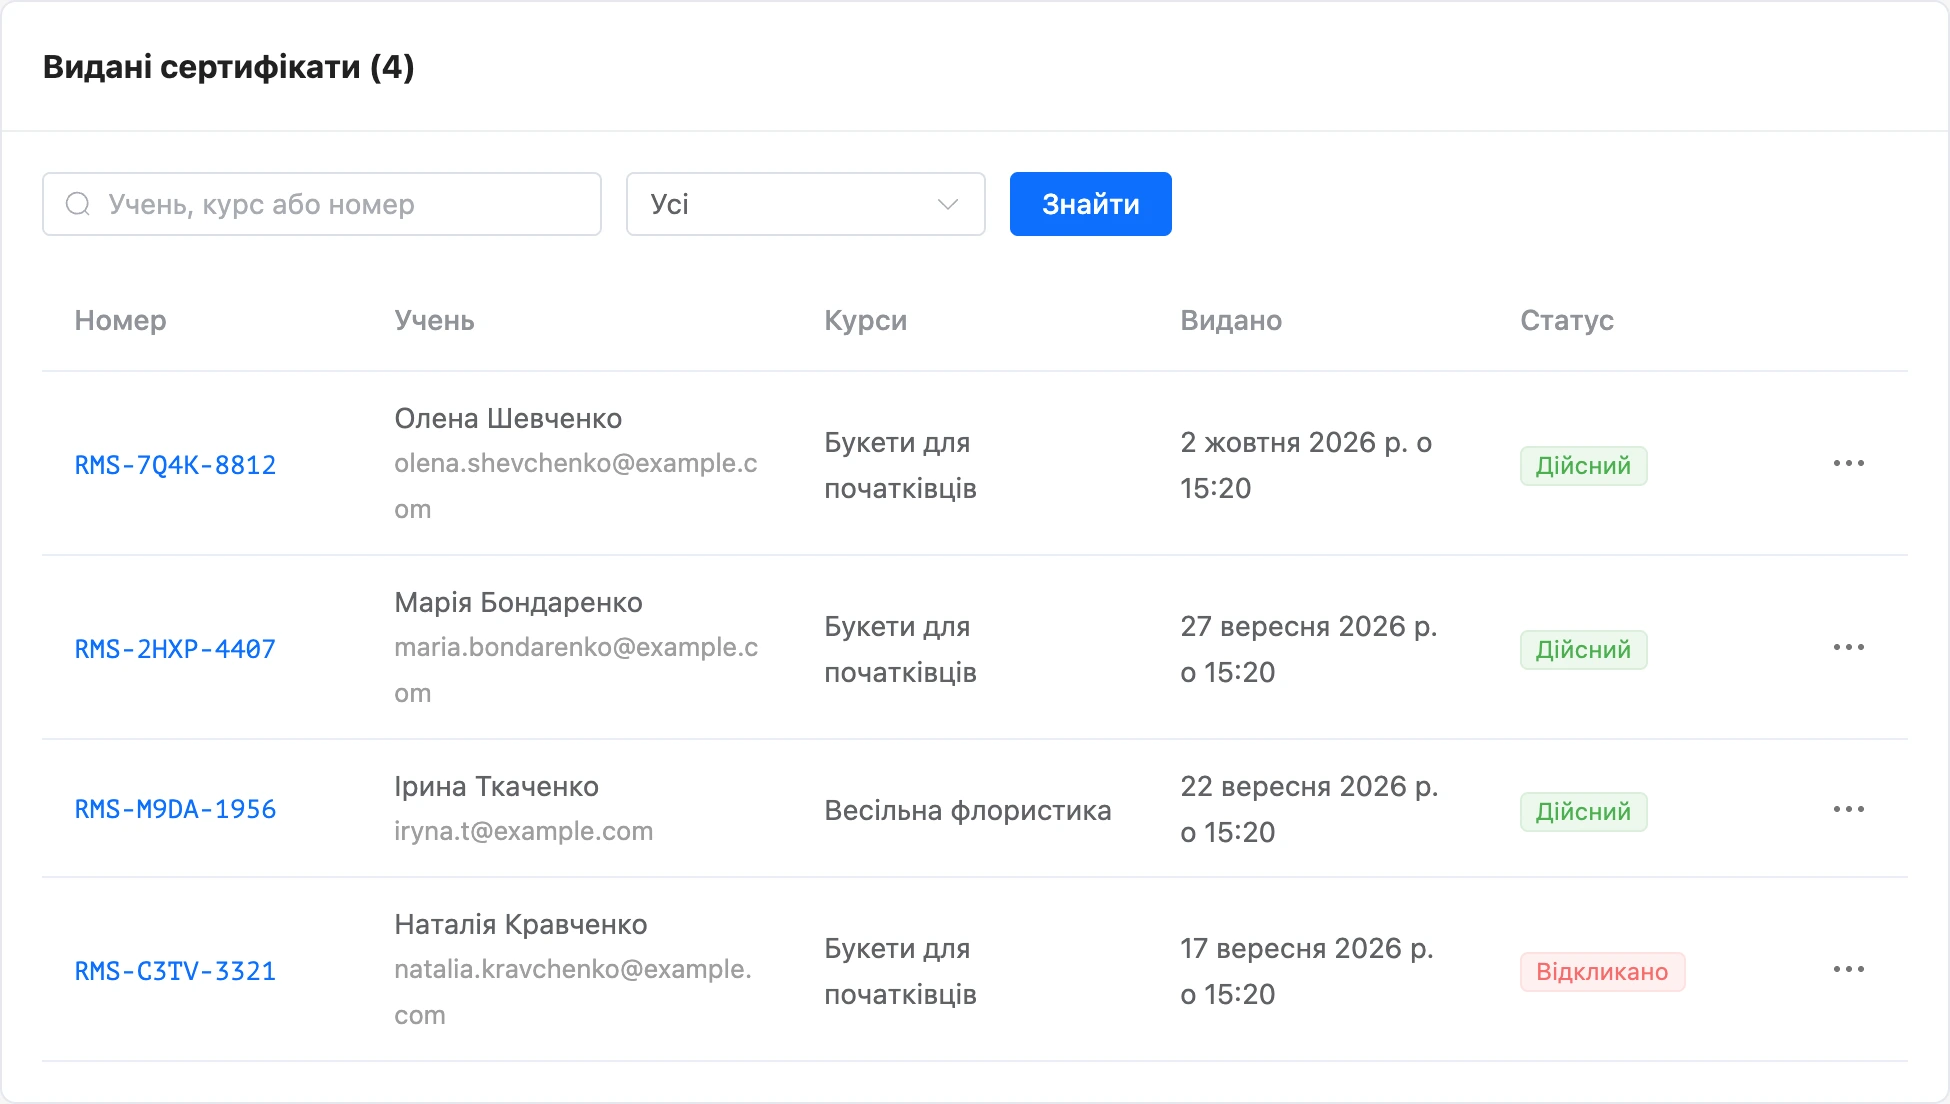Click Букети для початківців in Олена Шевченко row
The width and height of the screenshot is (1950, 1104).
pyautogui.click(x=900, y=465)
